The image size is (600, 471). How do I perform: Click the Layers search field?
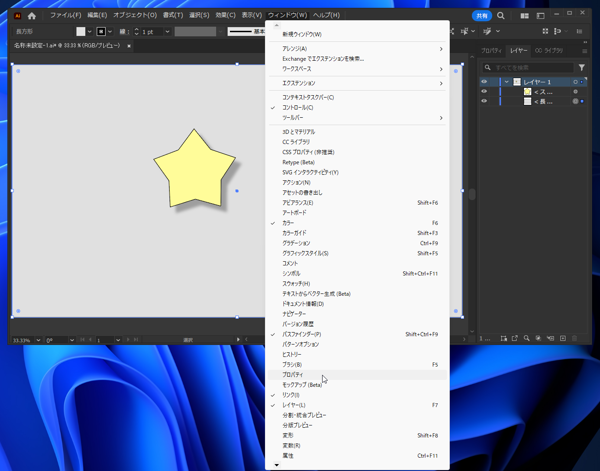point(528,68)
